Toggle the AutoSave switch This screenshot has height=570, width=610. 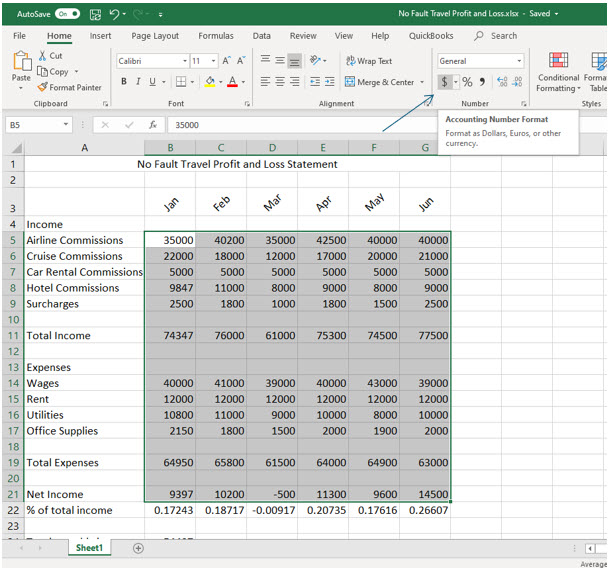click(67, 14)
